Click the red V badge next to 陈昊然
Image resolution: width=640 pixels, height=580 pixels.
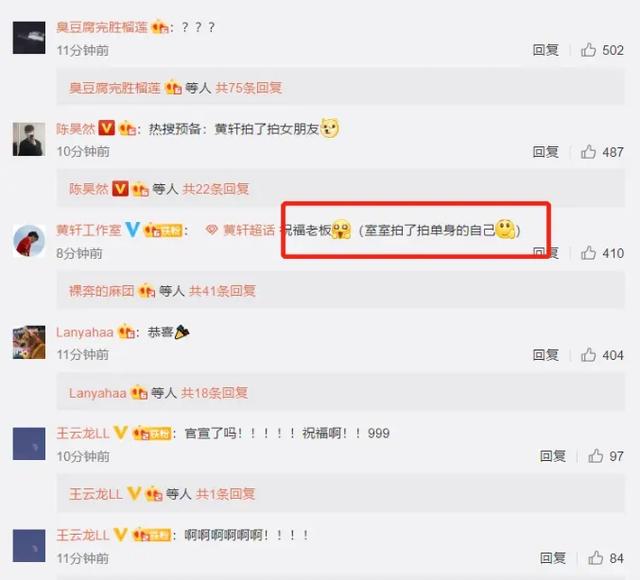coord(107,128)
